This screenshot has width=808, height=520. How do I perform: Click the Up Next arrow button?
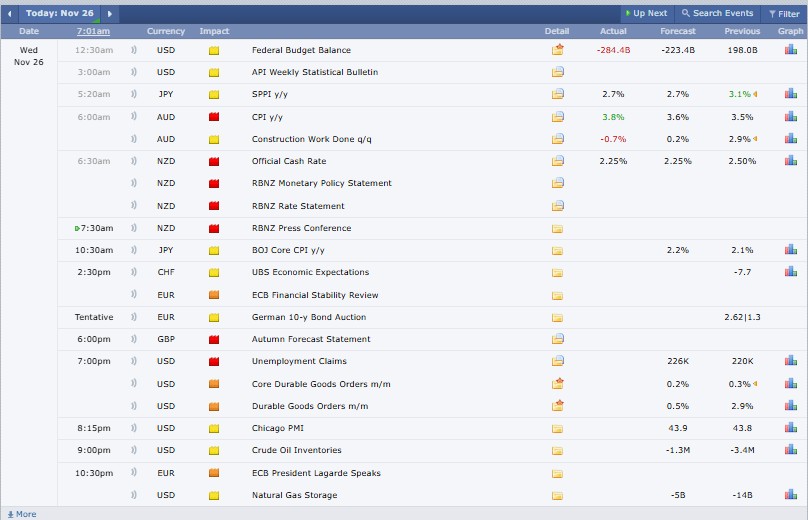[645, 13]
